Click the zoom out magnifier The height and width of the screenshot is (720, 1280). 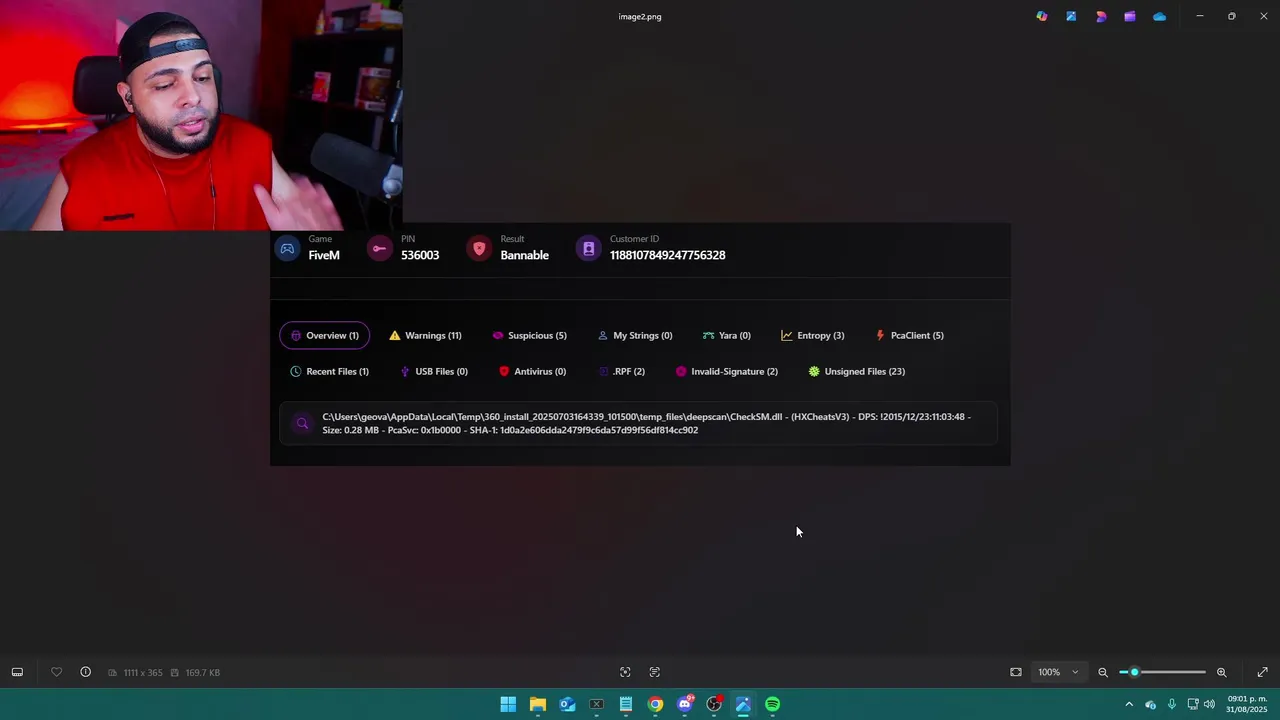1103,672
